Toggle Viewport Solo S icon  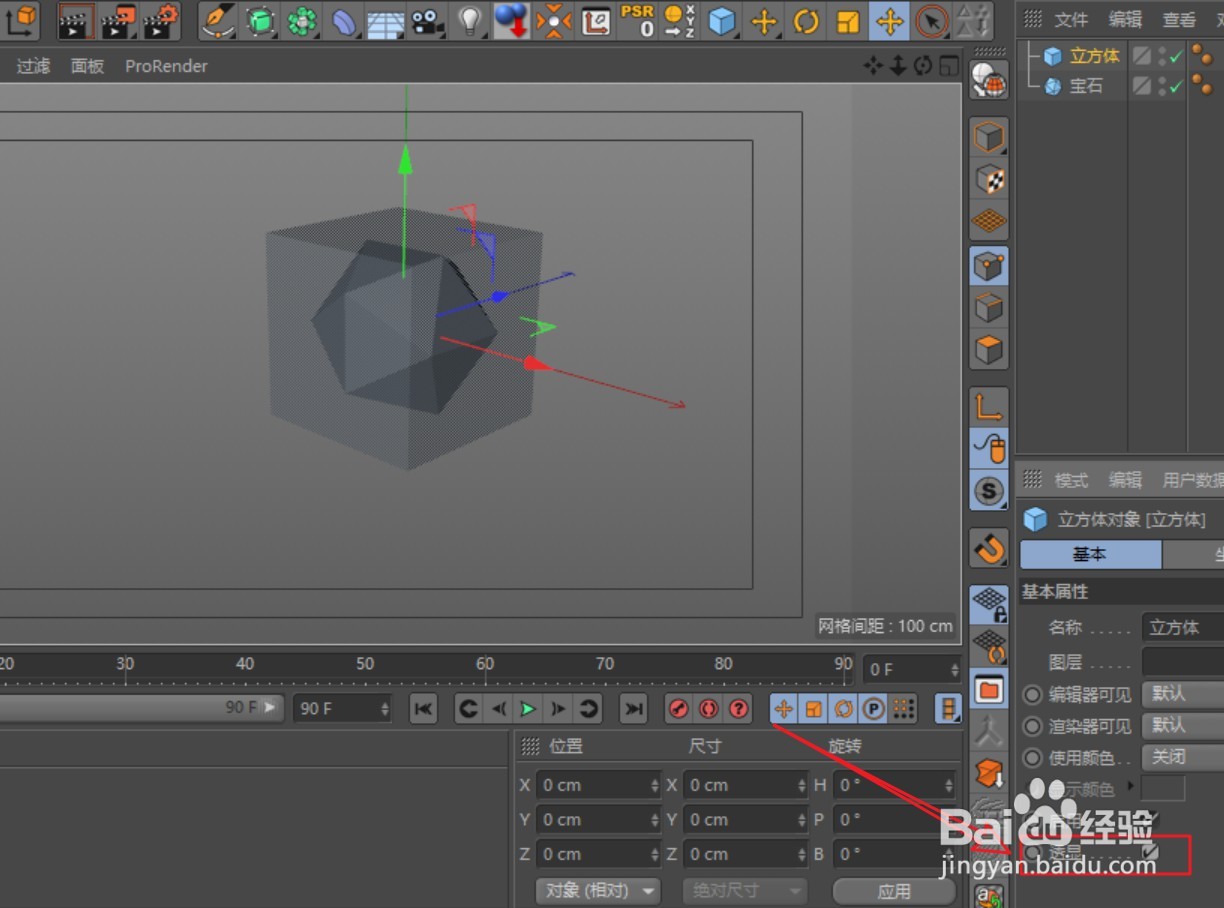coord(989,491)
